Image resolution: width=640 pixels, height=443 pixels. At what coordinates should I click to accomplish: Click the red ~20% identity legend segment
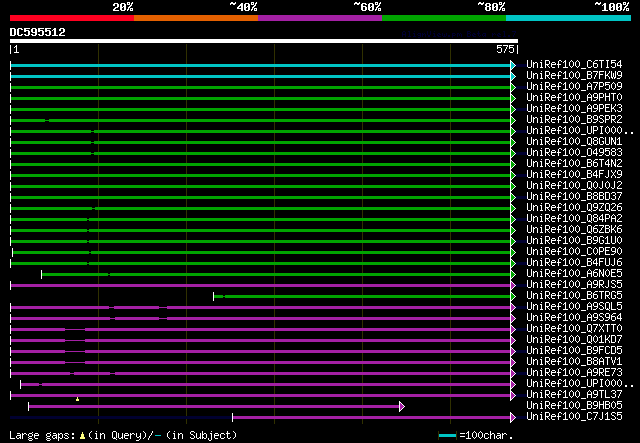(x=71, y=18)
